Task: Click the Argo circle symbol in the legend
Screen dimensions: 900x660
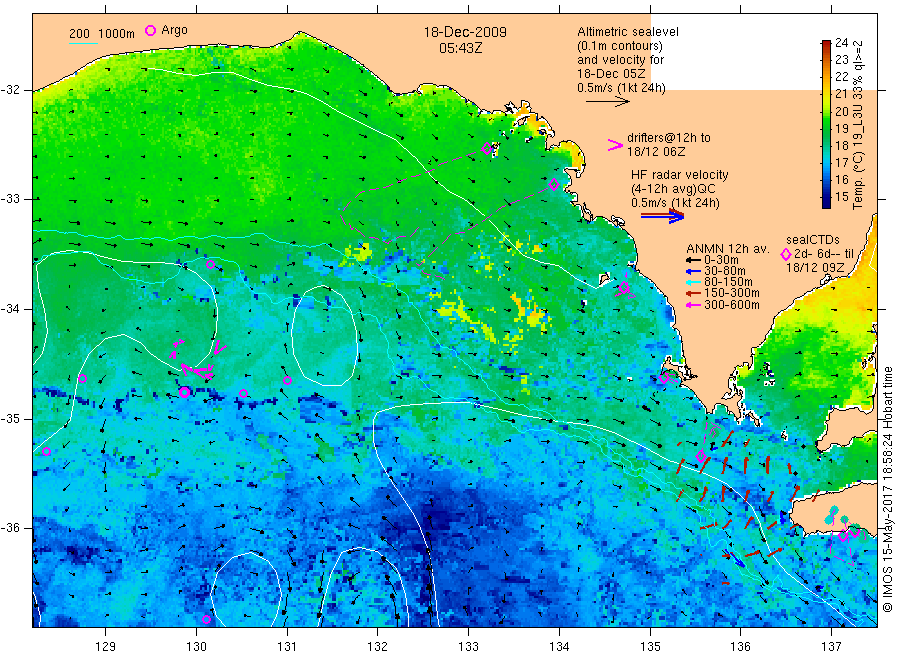Action: pos(150,30)
